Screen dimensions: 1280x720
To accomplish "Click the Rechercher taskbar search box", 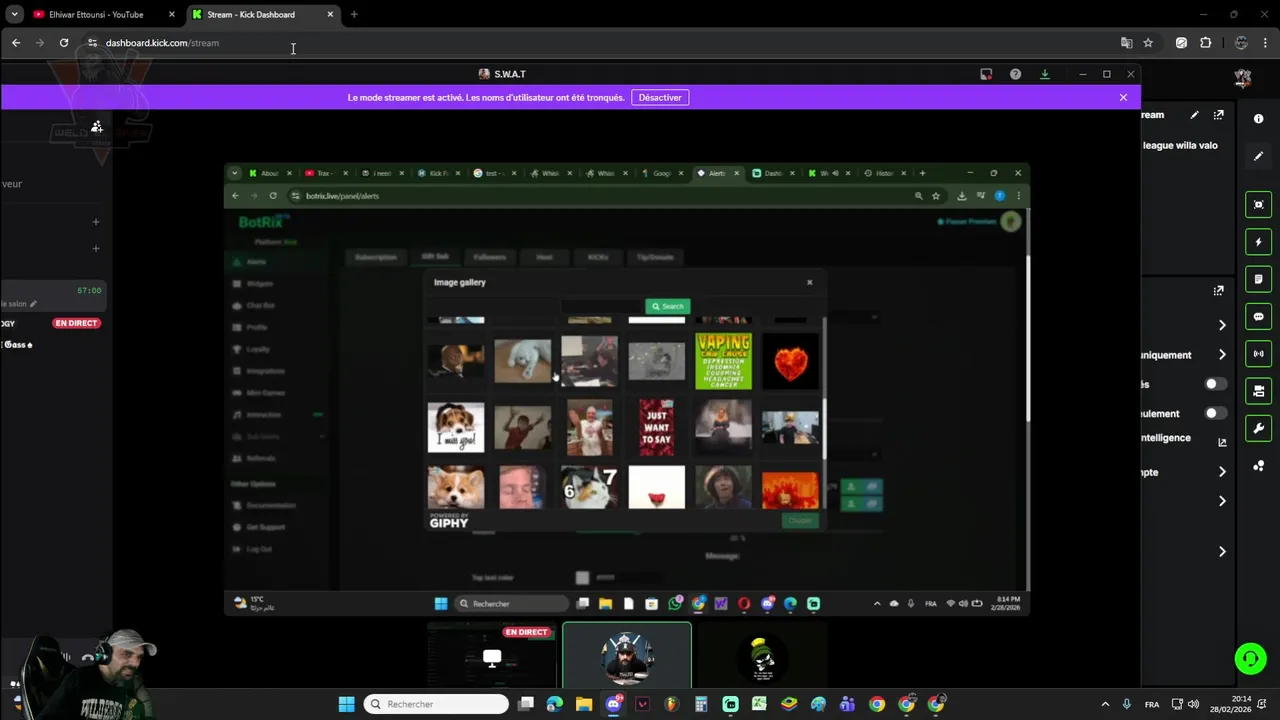I will (x=437, y=704).
